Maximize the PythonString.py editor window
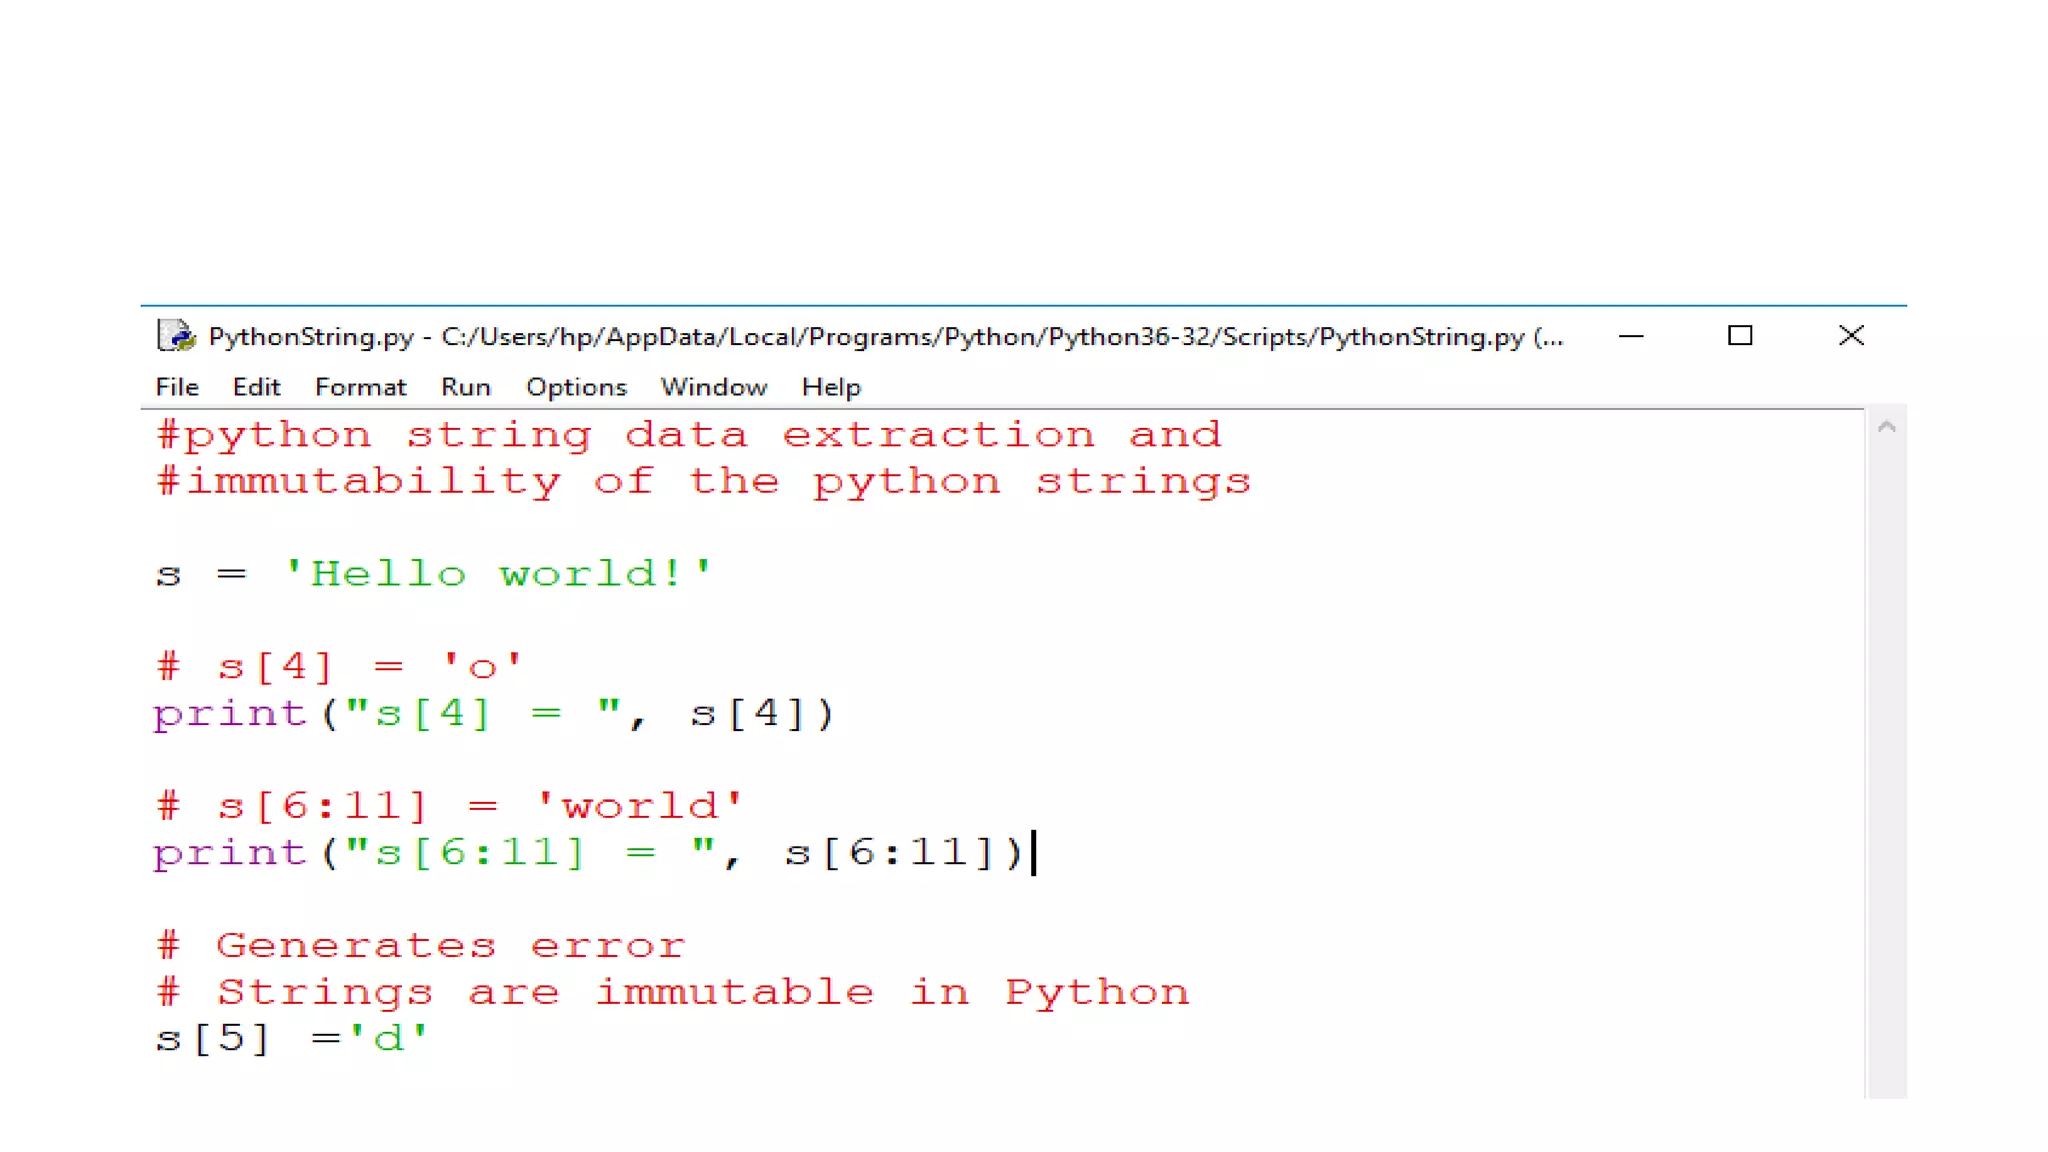Screen dimensions: 2048x1152 (1740, 336)
